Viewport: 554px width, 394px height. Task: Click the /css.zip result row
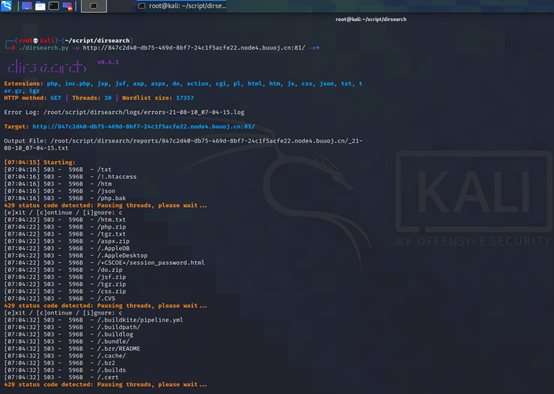pyautogui.click(x=65, y=292)
